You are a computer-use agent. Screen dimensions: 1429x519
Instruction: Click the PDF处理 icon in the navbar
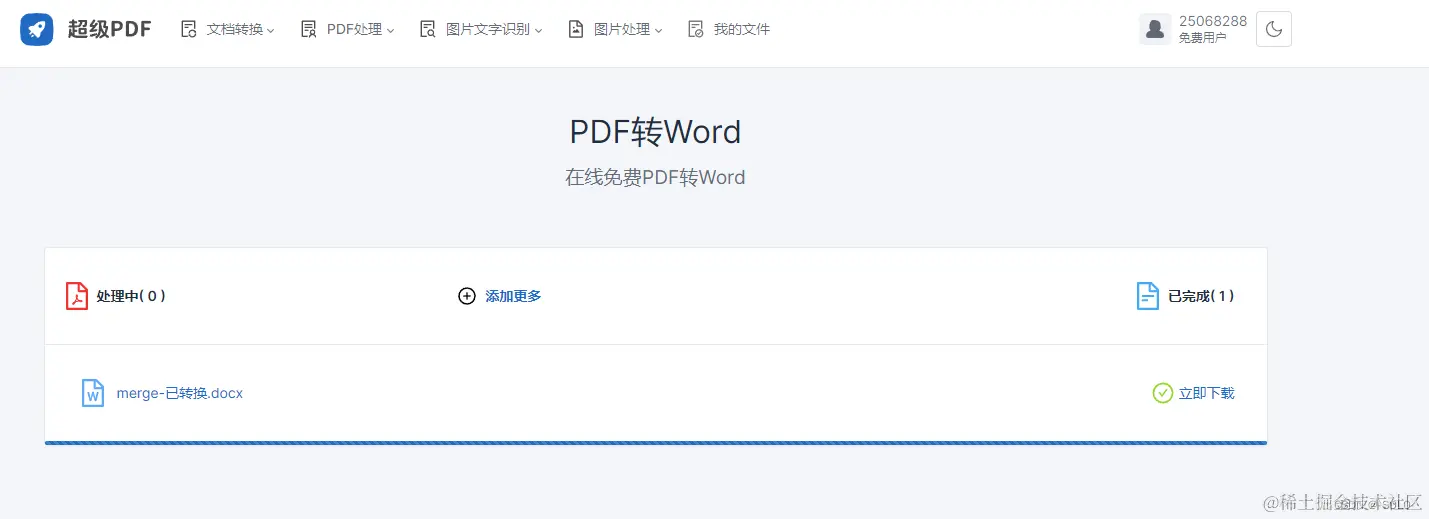click(x=308, y=29)
